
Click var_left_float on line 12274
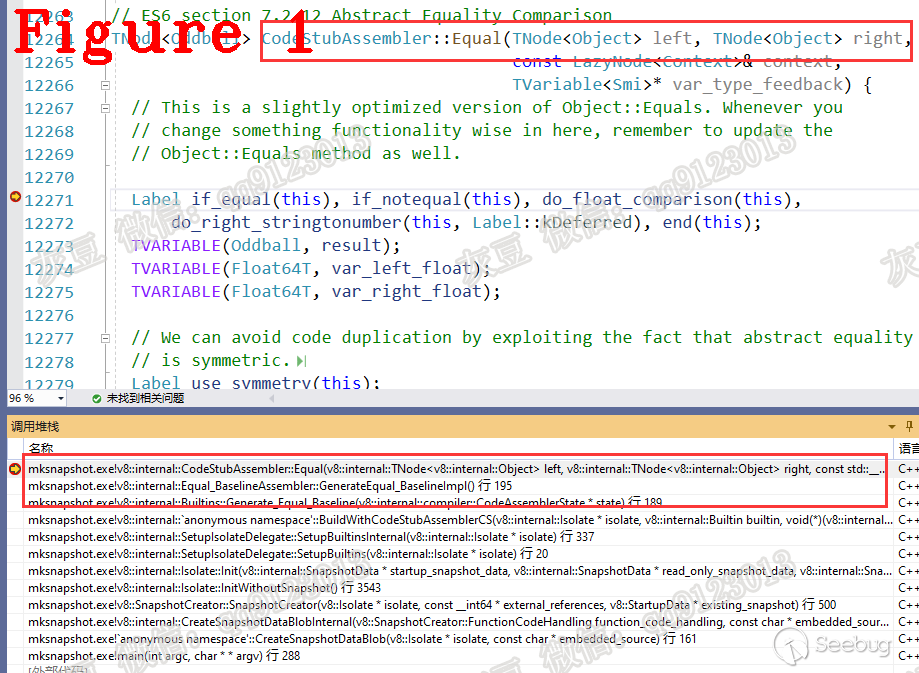click(401, 269)
